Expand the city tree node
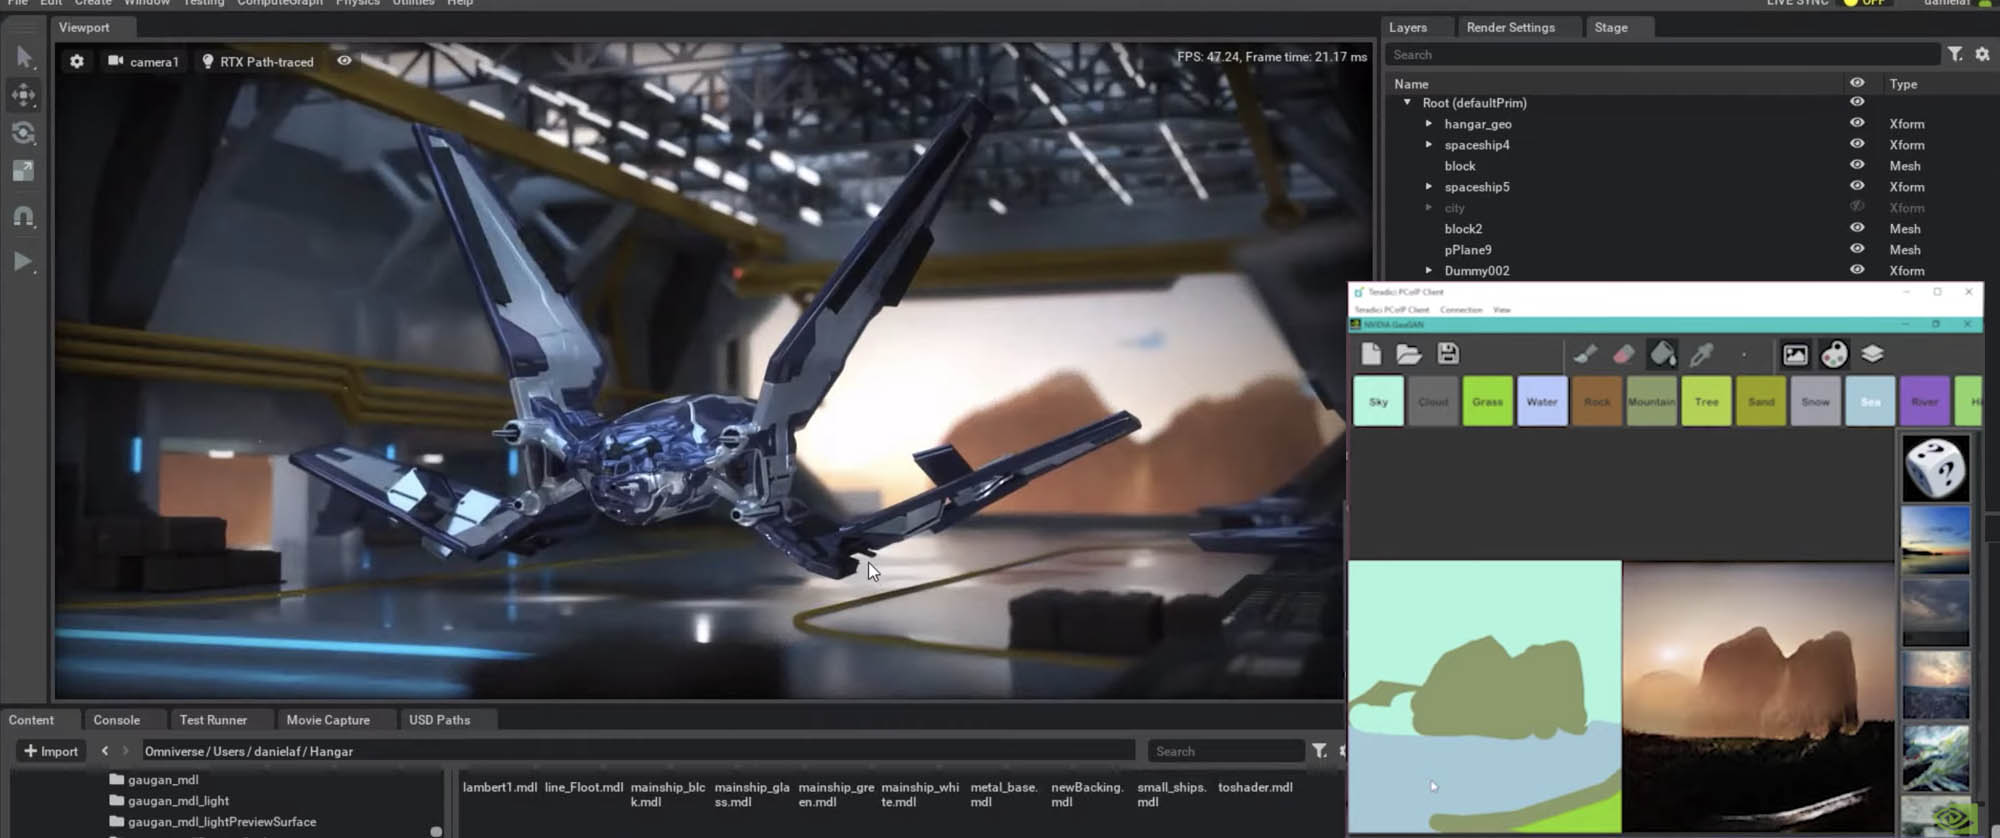The width and height of the screenshot is (2000, 838). [1429, 207]
